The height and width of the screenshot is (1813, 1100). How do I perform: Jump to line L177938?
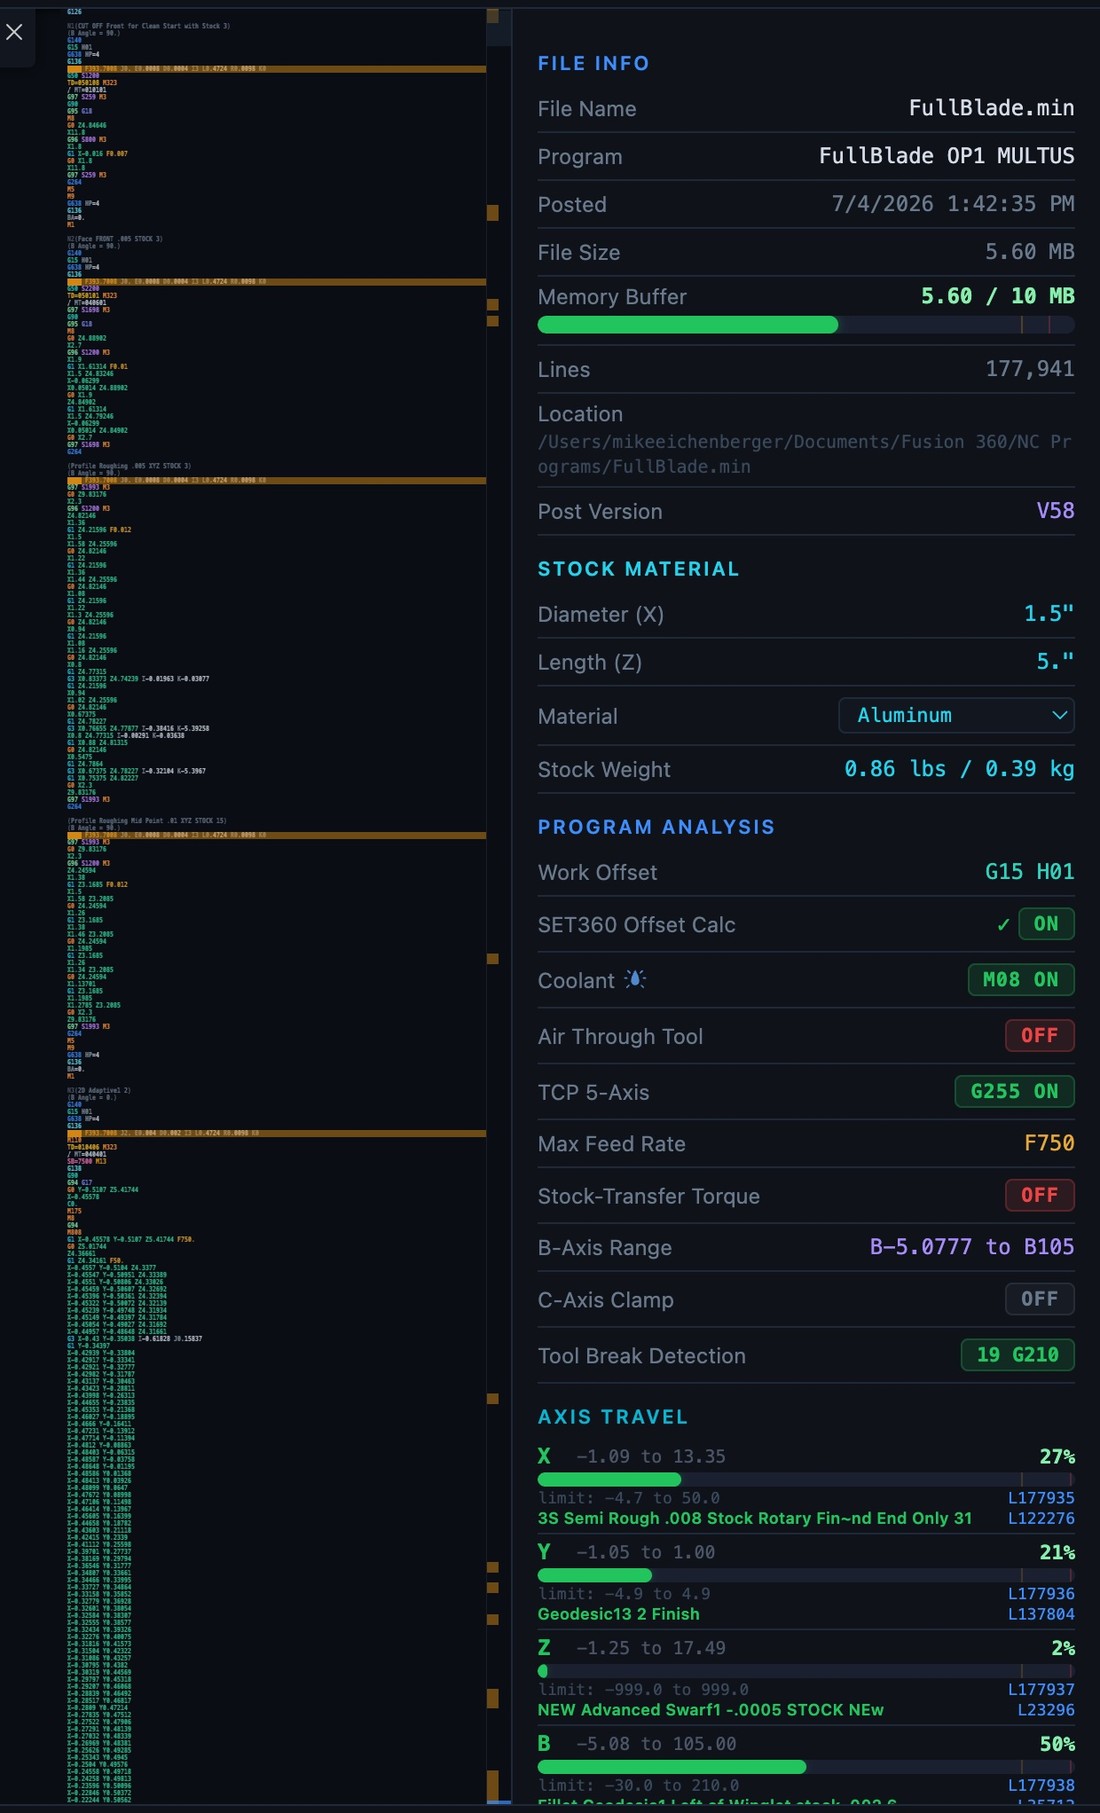(x=1041, y=1786)
